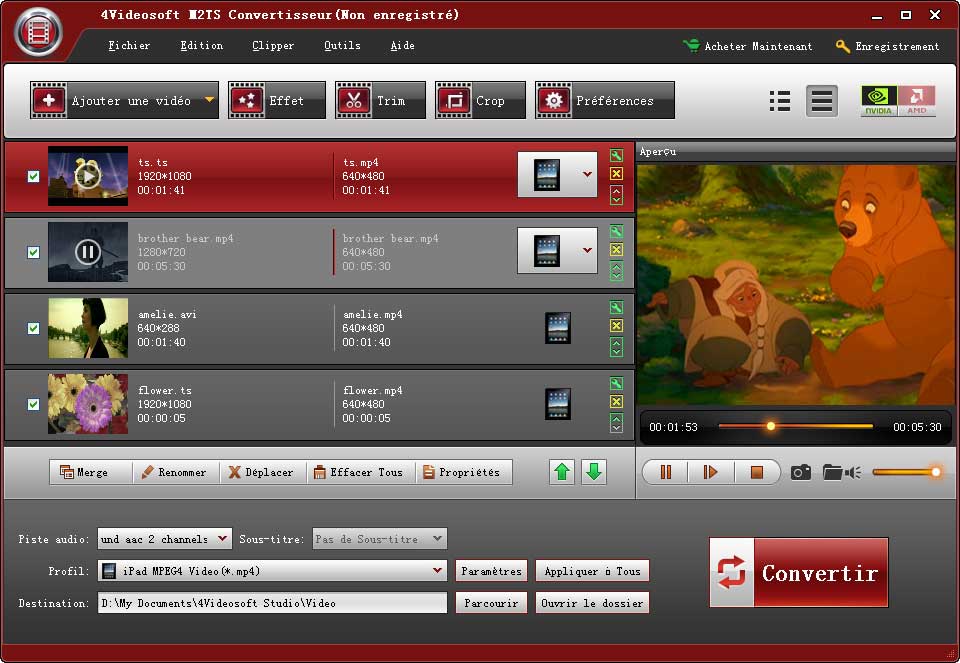Screen dimensions: 960x663
Task: Uncheck the amelie.avi checkbox
Action: click(x=33, y=328)
